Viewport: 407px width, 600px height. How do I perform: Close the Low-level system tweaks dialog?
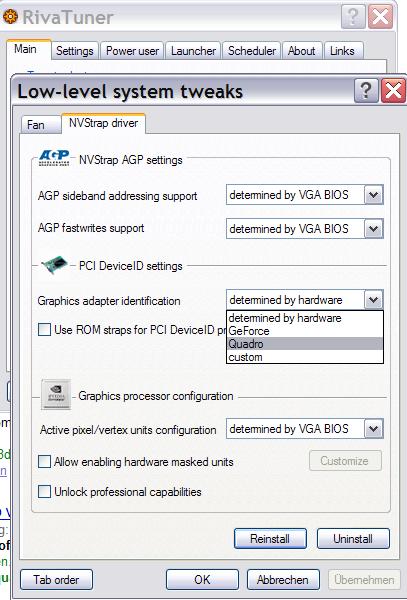pyautogui.click(x=393, y=91)
